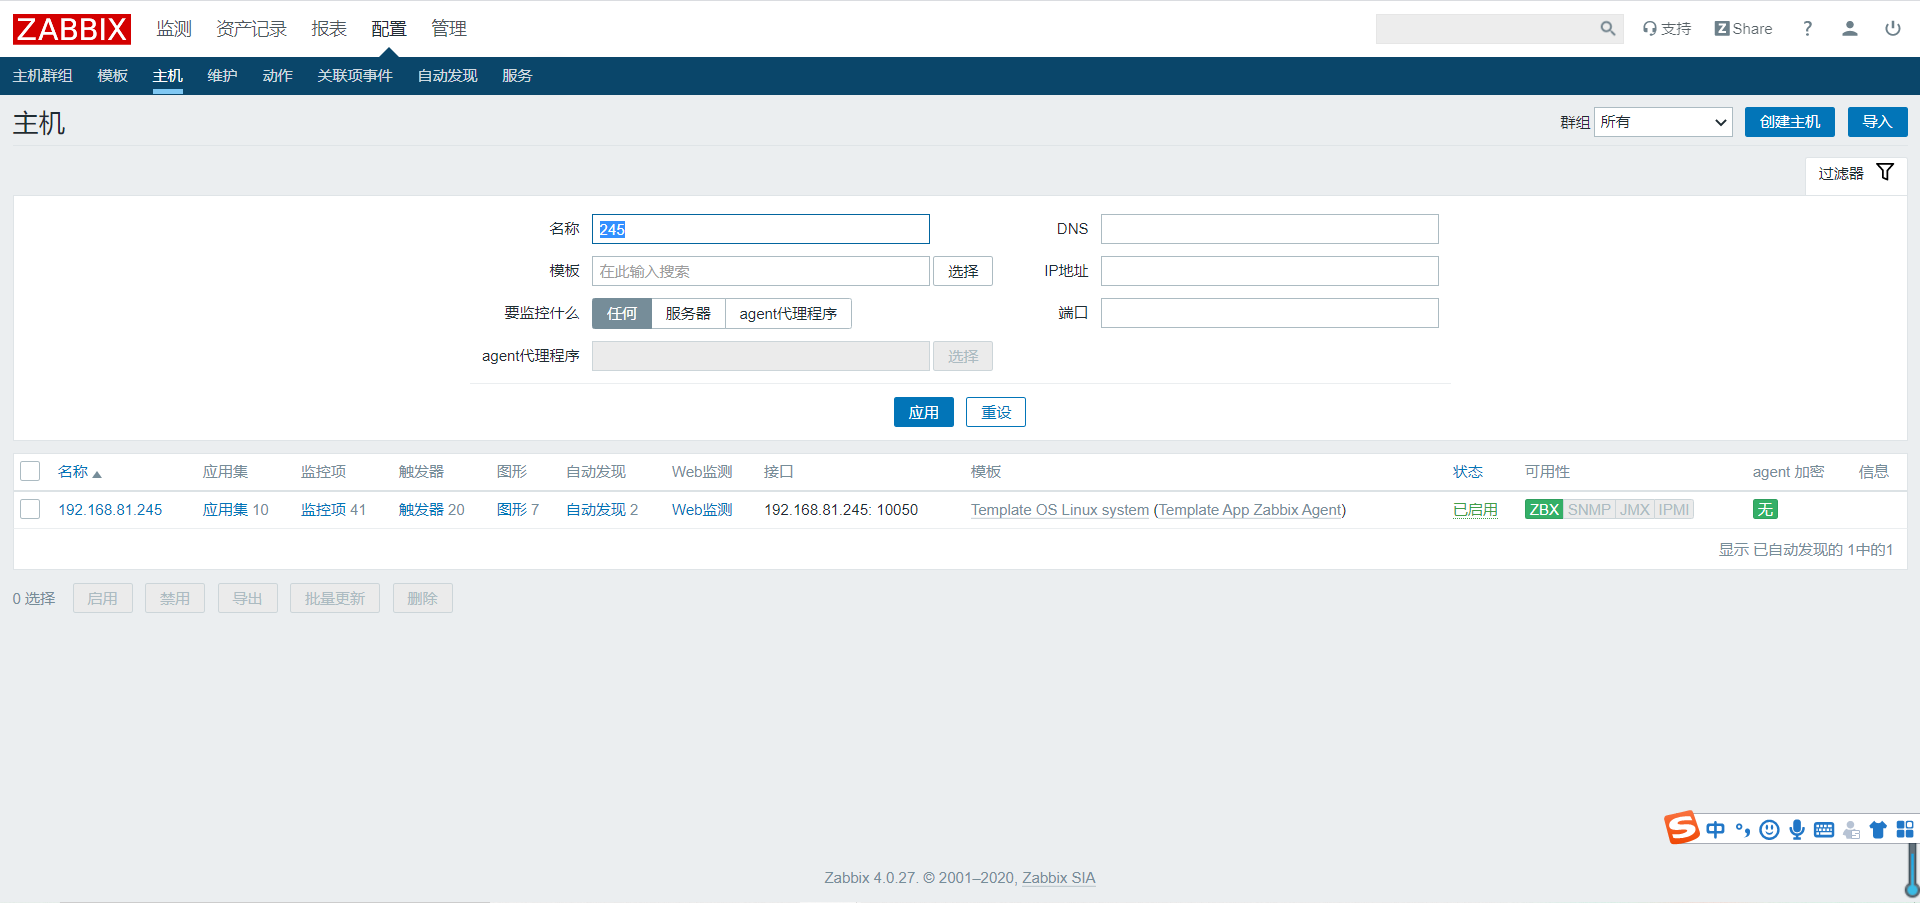The image size is (1920, 903).
Task: Open the 报表 top menu
Action: tap(329, 29)
